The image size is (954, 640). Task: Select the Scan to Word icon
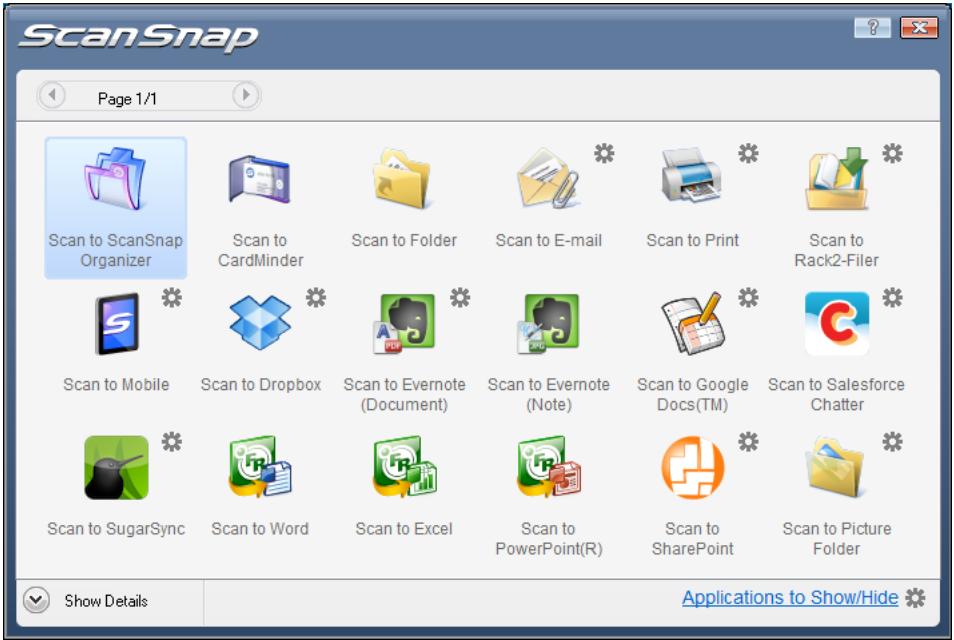[260, 467]
